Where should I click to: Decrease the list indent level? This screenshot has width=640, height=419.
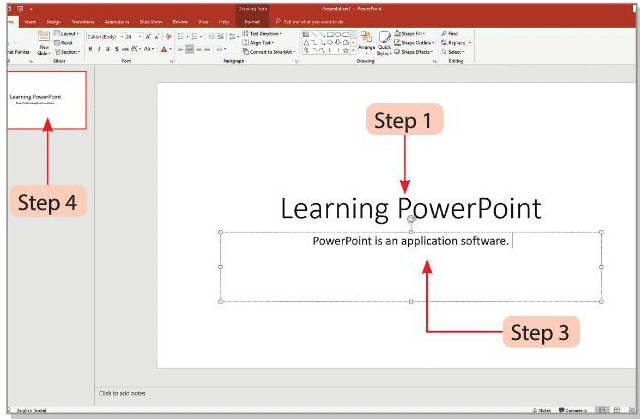pos(211,37)
